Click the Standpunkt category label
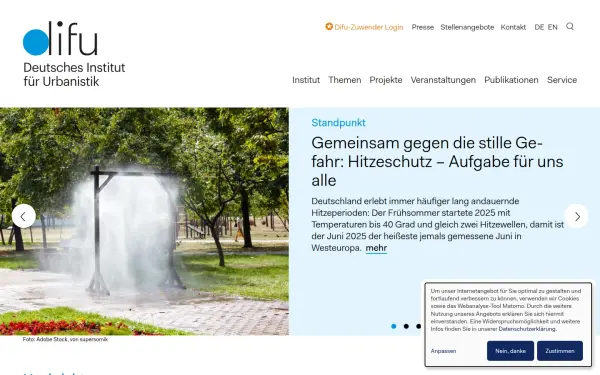600x375 pixels. (338, 123)
